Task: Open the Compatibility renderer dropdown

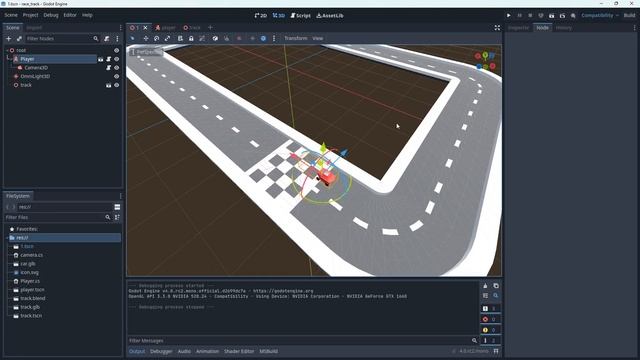Action: pyautogui.click(x=600, y=16)
